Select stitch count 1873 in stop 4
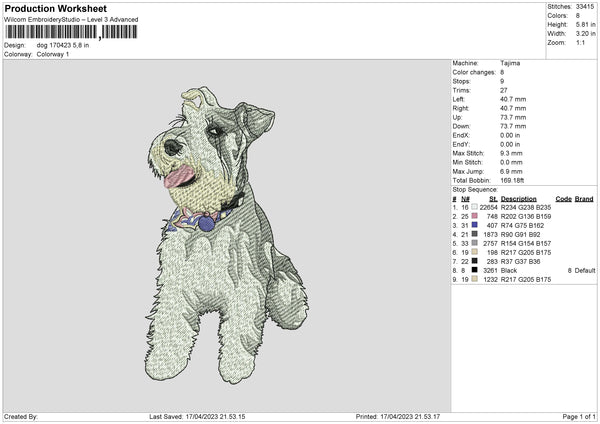Viewport: 600px width, 424px height. tap(491, 235)
